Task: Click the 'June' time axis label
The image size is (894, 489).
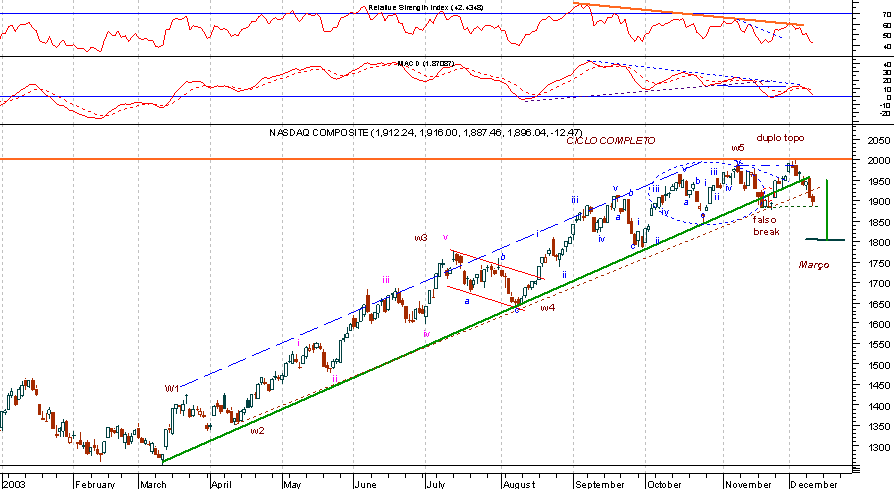Action: (x=365, y=484)
